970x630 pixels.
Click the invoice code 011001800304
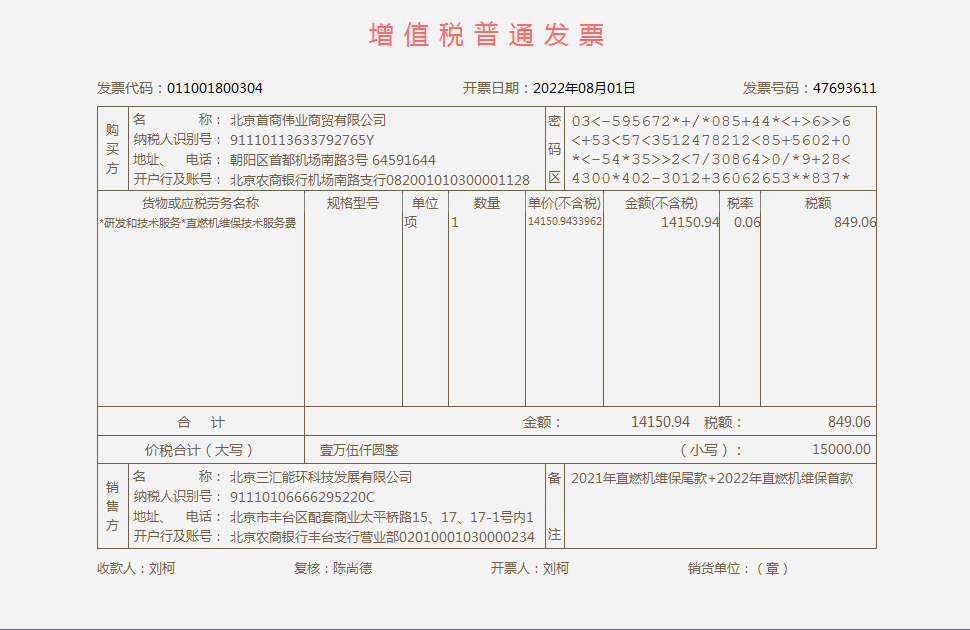click(215, 88)
